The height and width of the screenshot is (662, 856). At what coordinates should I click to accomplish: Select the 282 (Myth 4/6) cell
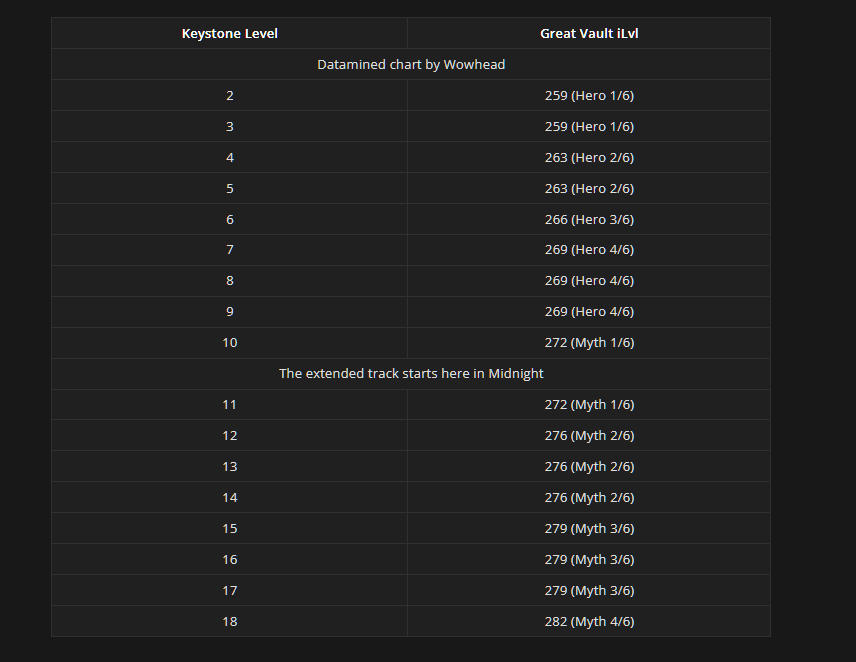589,621
